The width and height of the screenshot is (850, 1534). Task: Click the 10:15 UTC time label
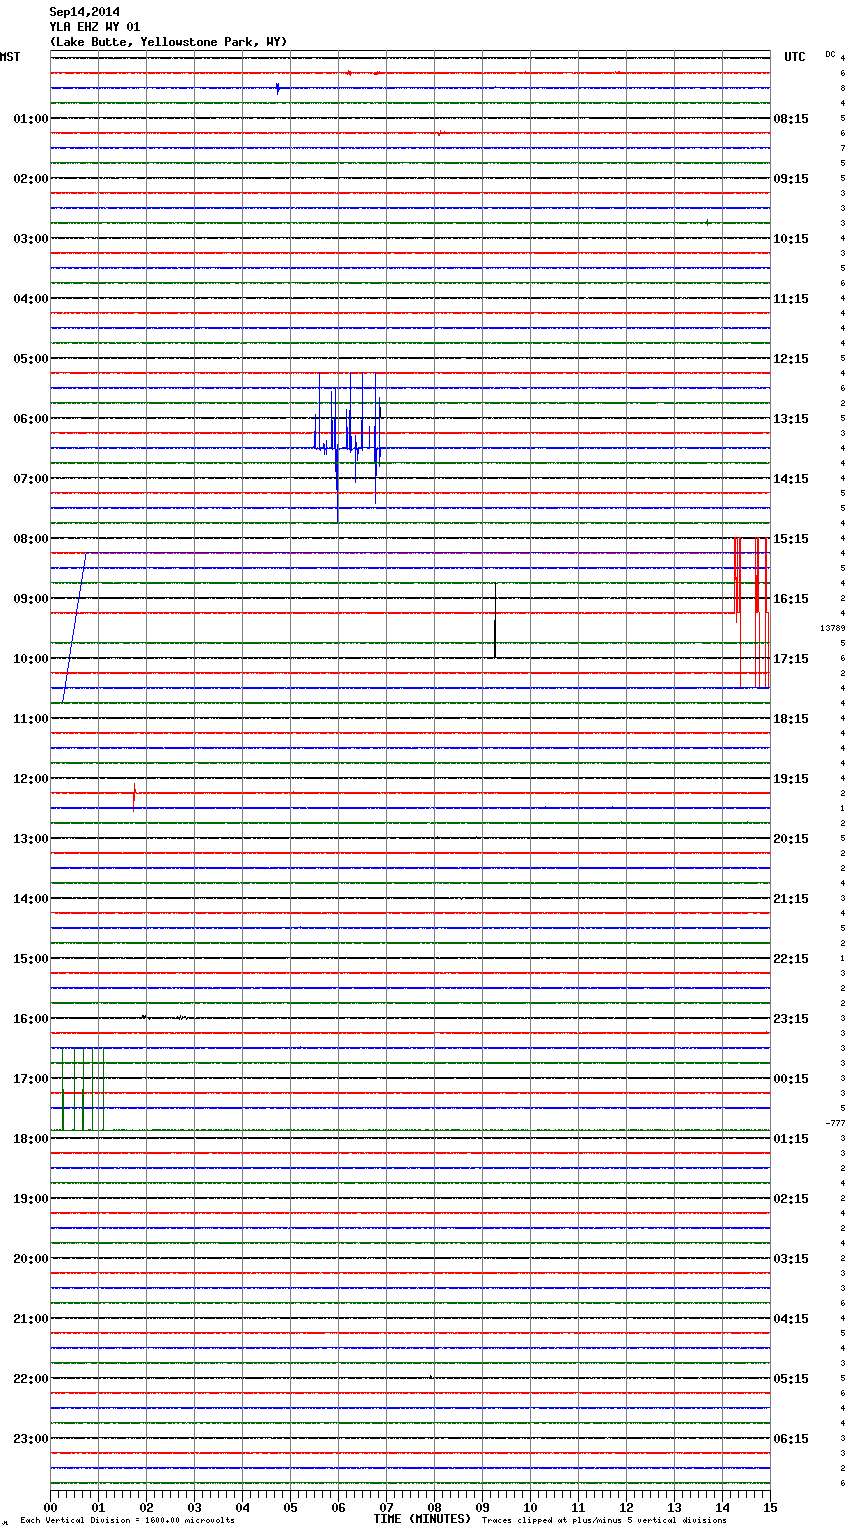tap(791, 239)
